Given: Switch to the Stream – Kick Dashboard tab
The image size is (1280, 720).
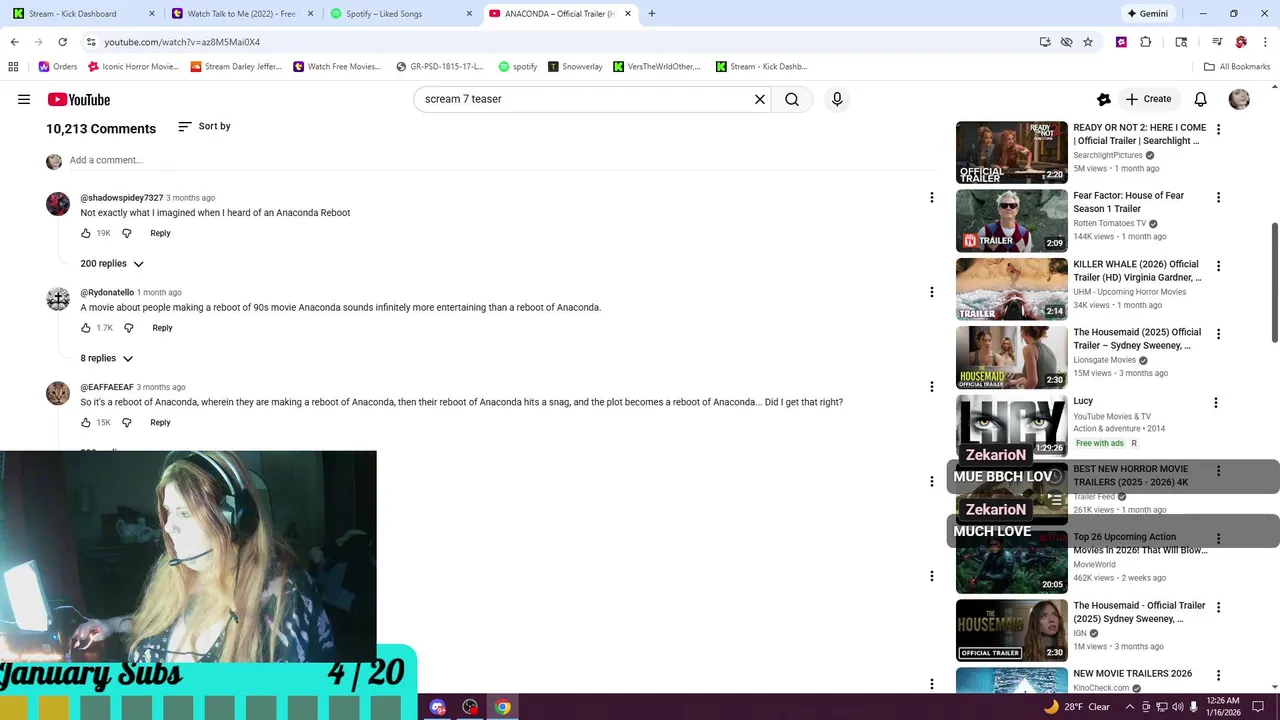Looking at the screenshot, I should pyautogui.click(x=81, y=14).
